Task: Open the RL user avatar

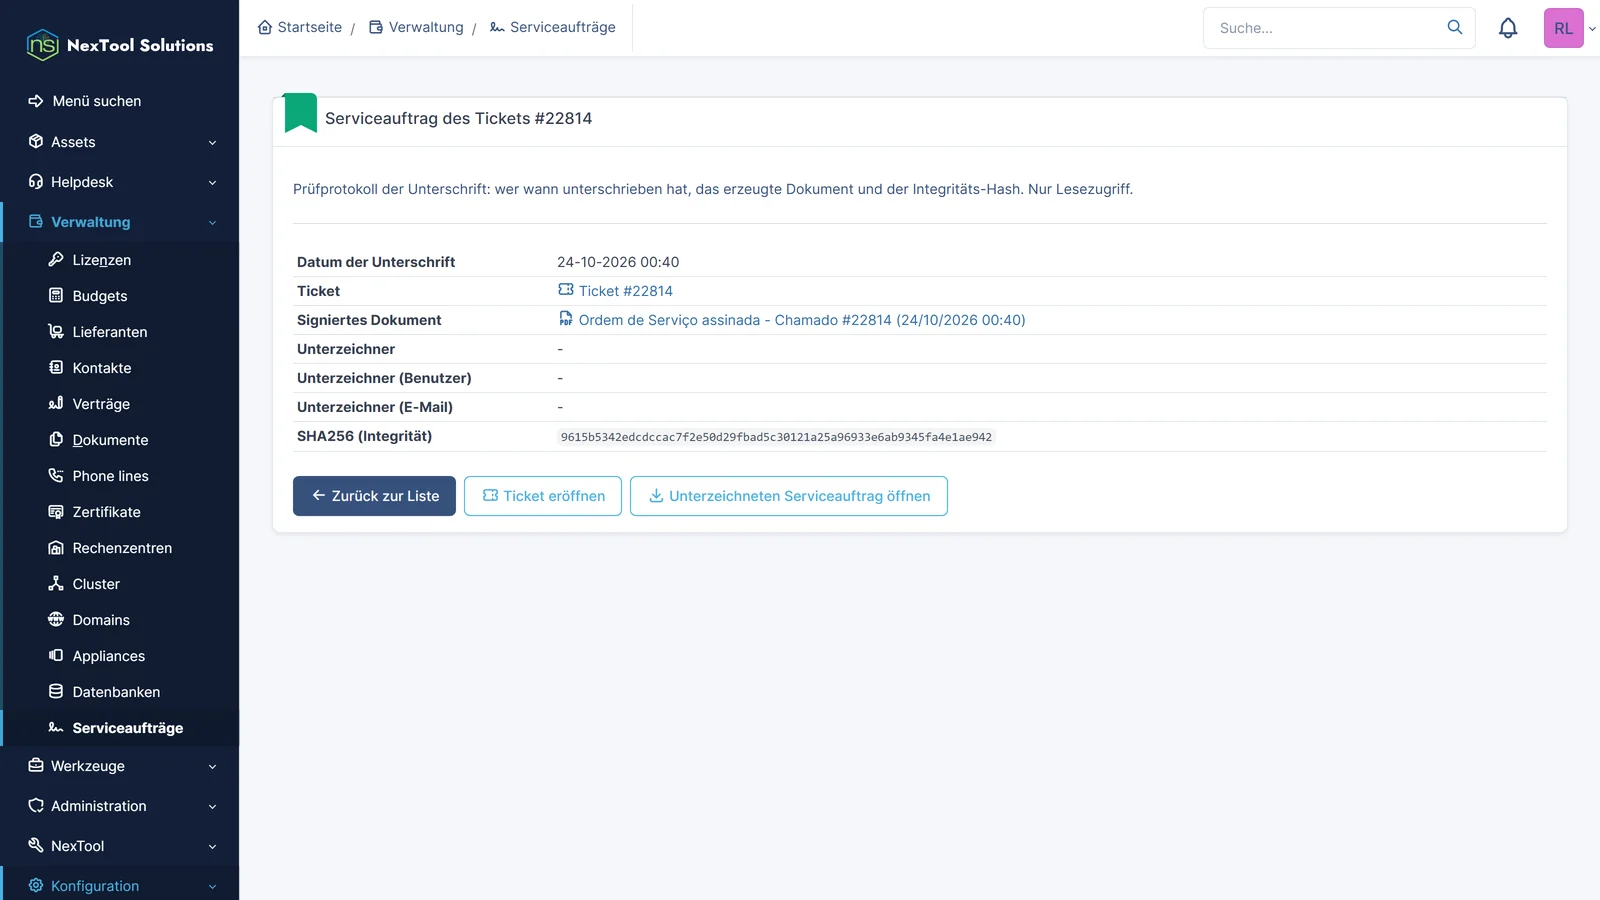Action: pyautogui.click(x=1564, y=28)
